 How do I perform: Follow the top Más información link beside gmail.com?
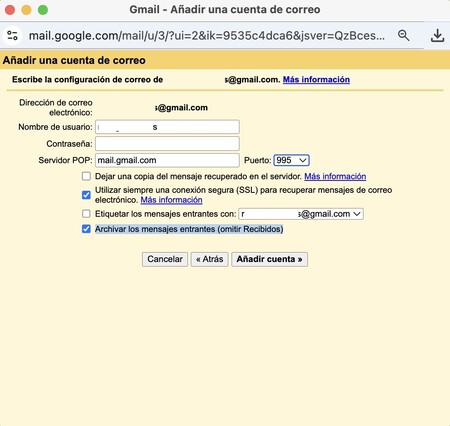[316, 79]
